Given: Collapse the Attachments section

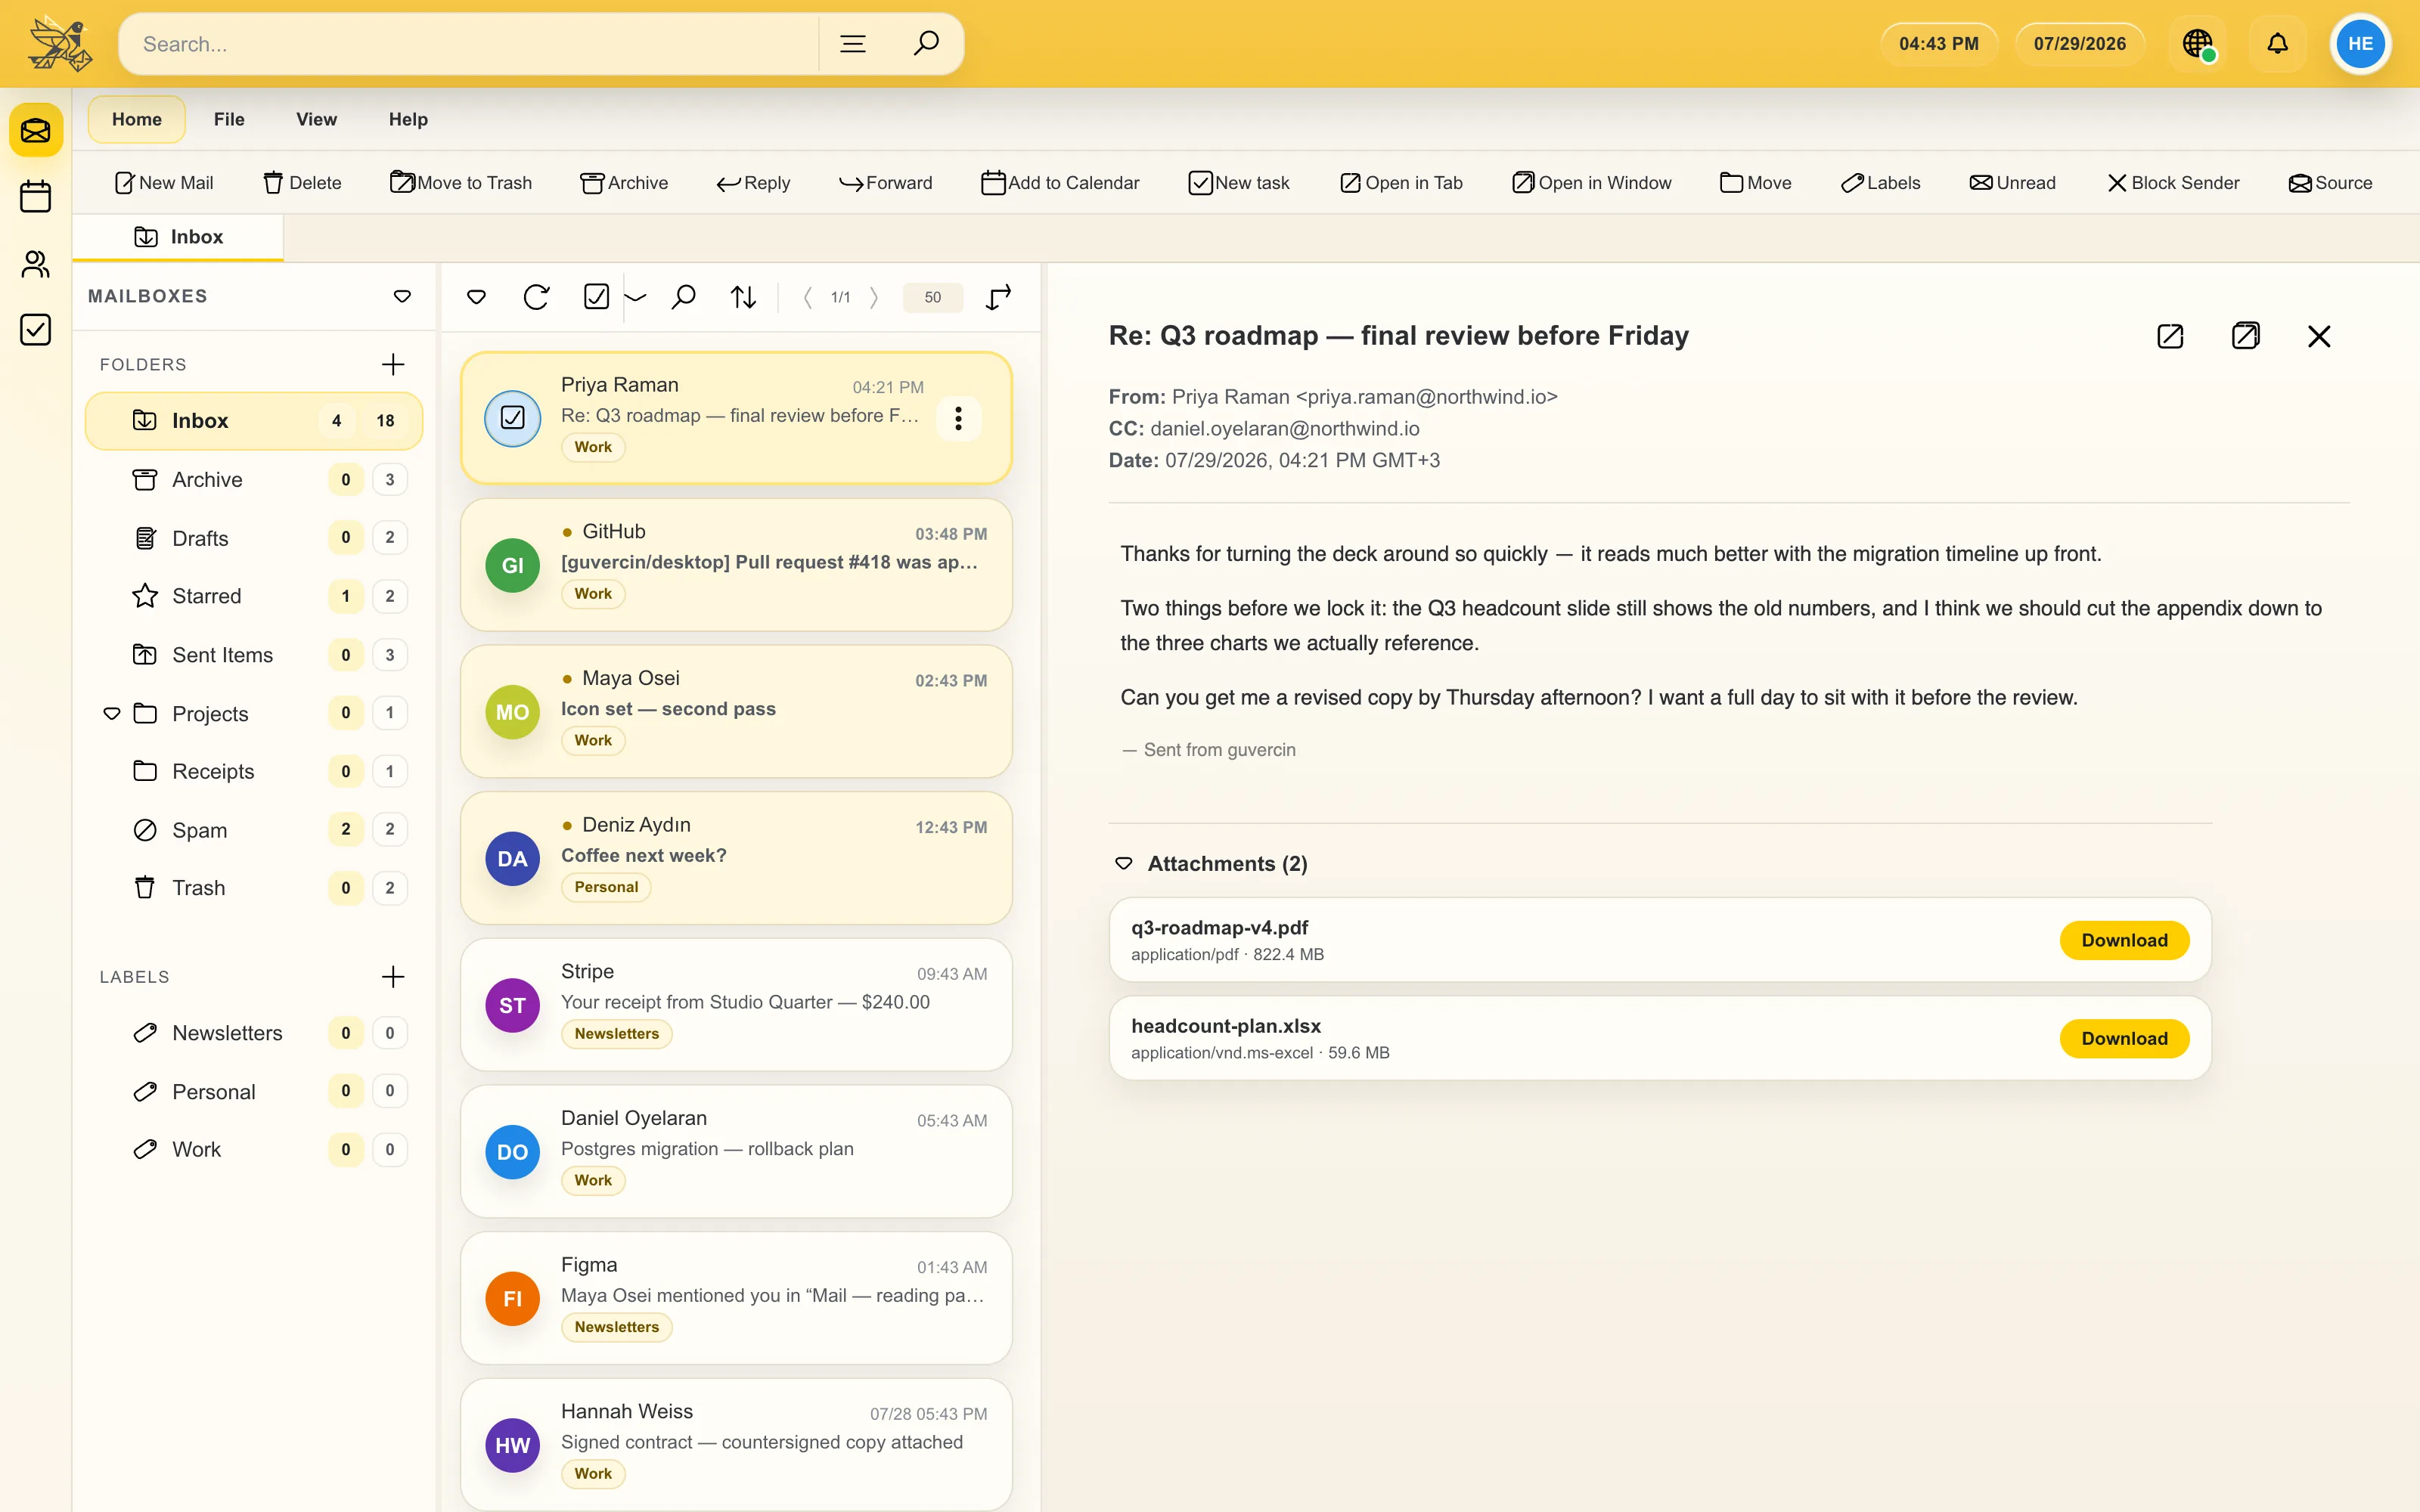Looking at the screenshot, I should [1124, 863].
